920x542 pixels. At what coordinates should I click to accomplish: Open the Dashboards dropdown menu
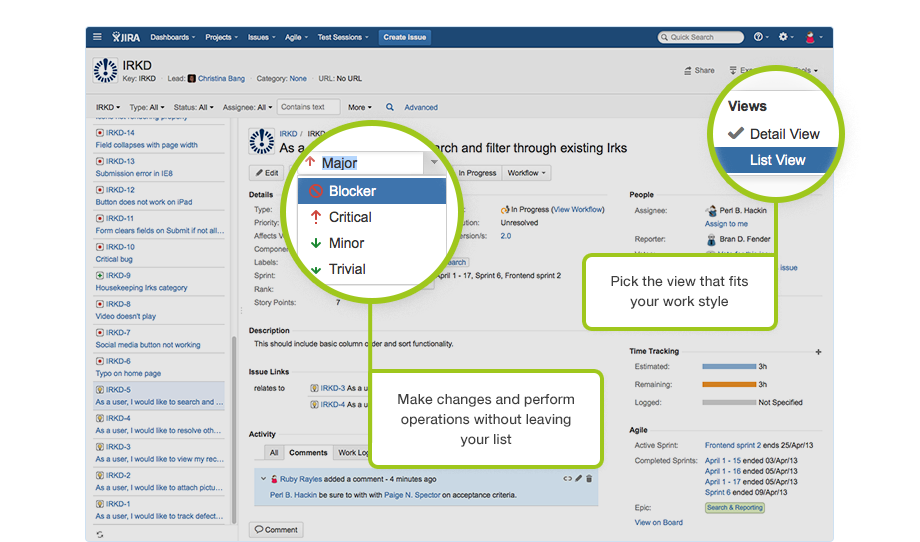[x=172, y=37]
